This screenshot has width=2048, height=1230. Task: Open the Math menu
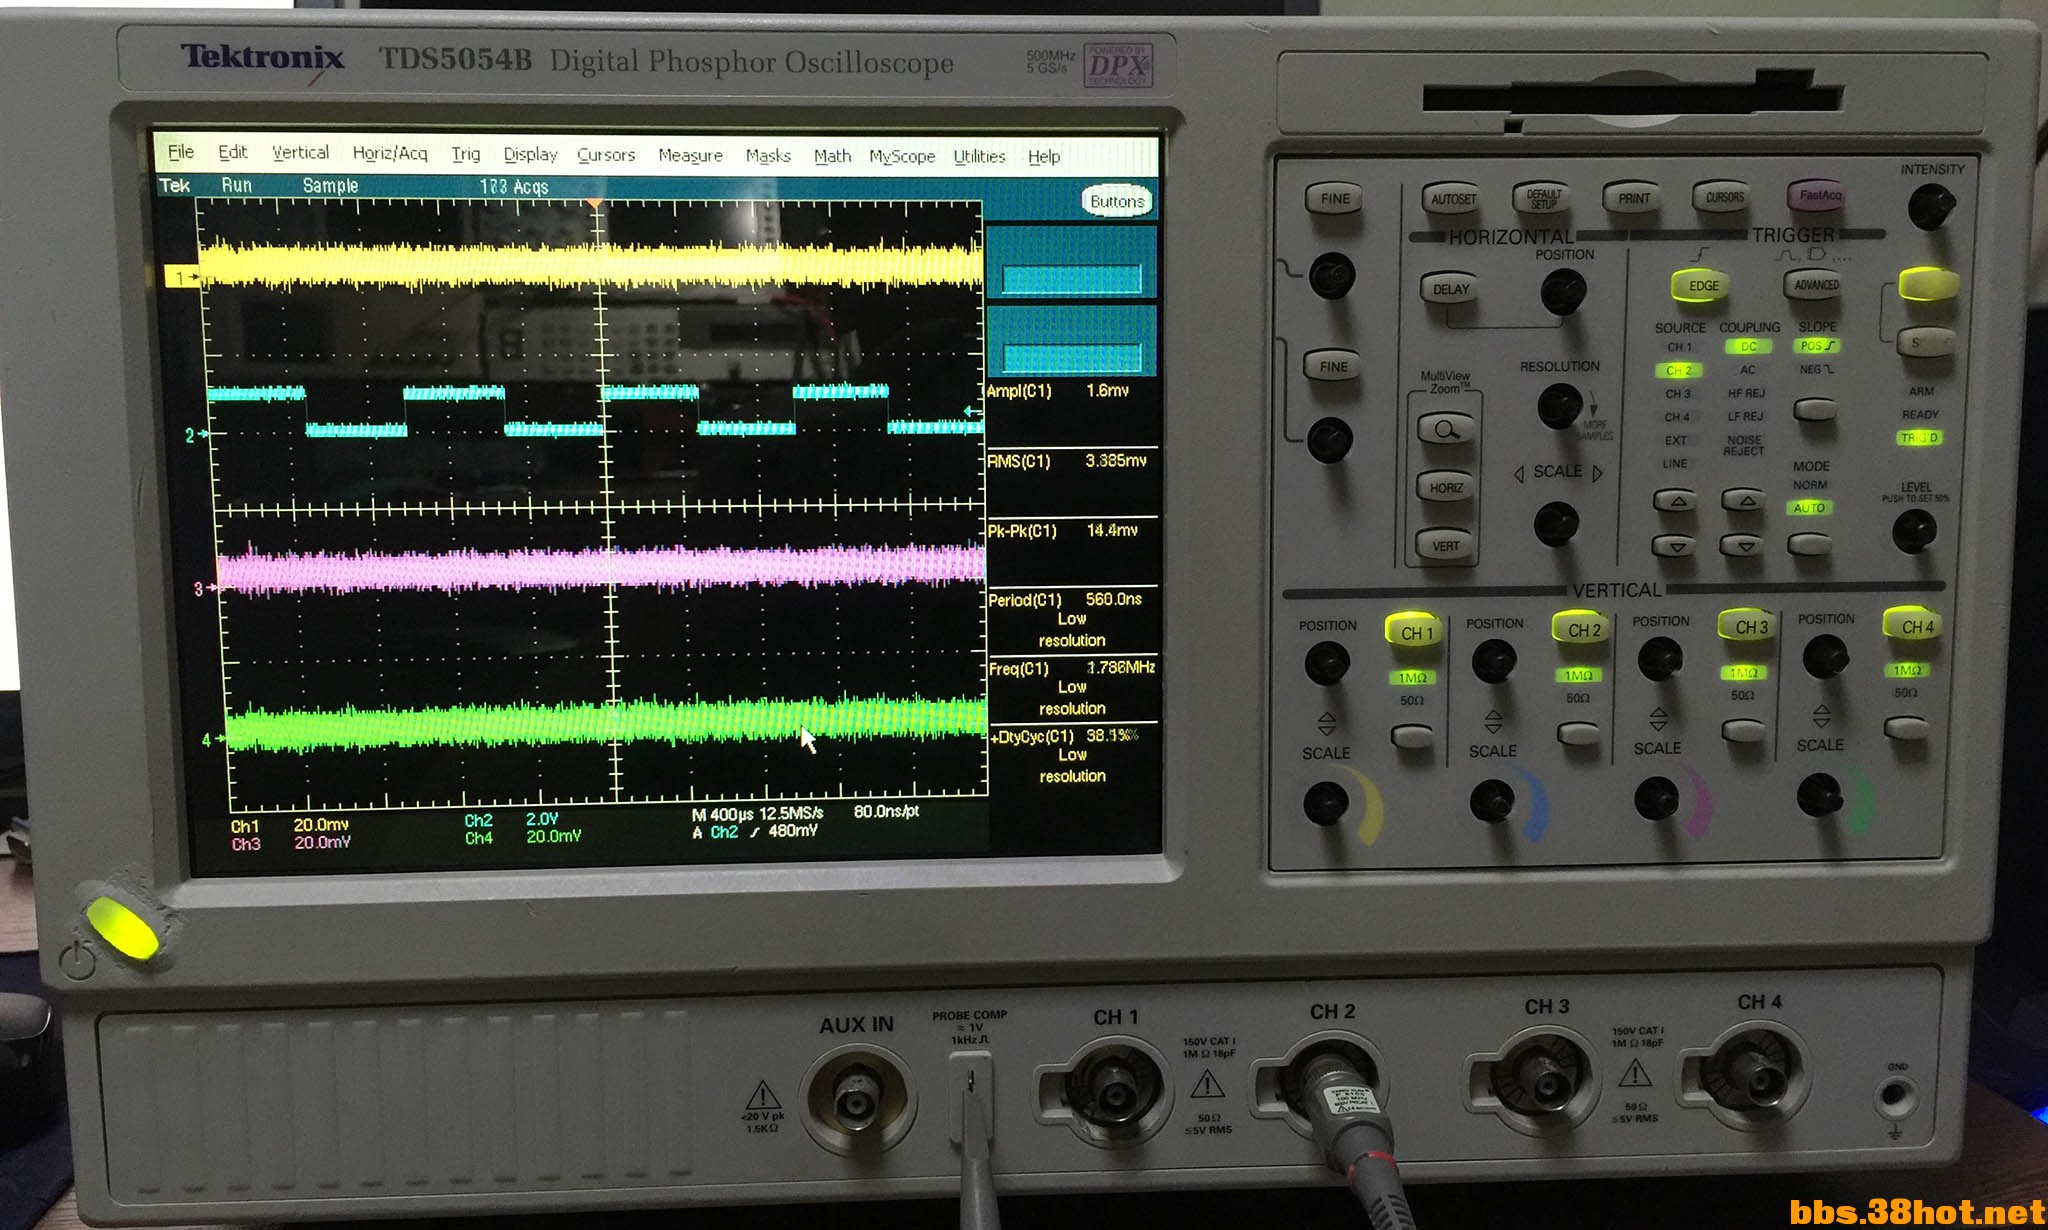click(832, 156)
